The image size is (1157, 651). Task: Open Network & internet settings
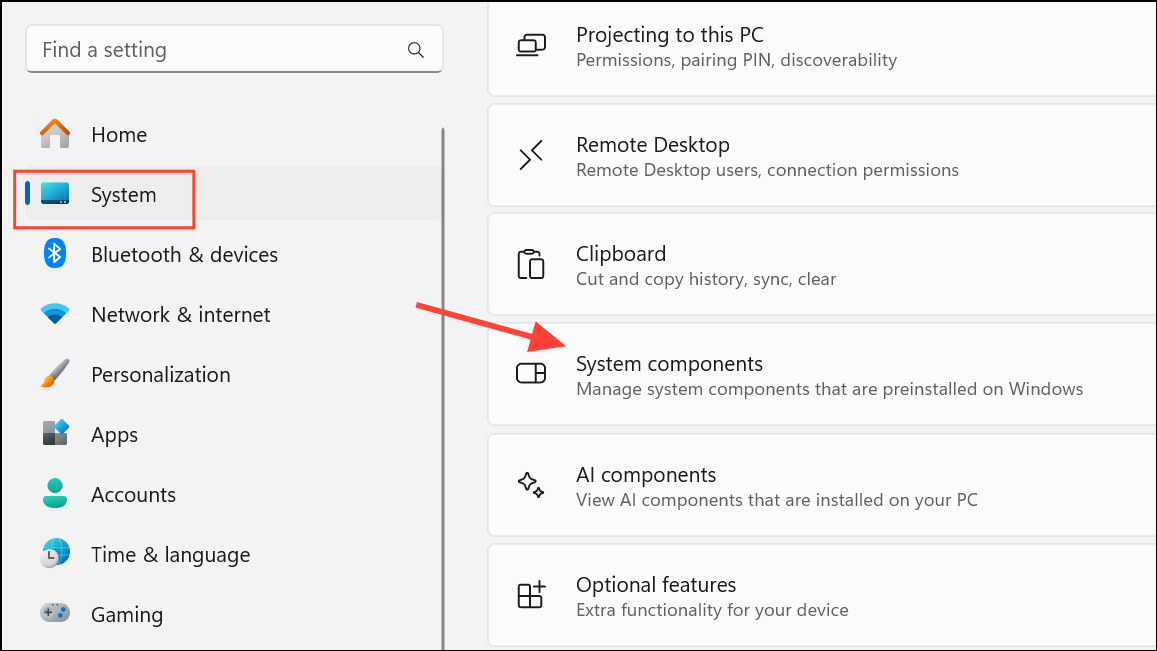[234, 314]
